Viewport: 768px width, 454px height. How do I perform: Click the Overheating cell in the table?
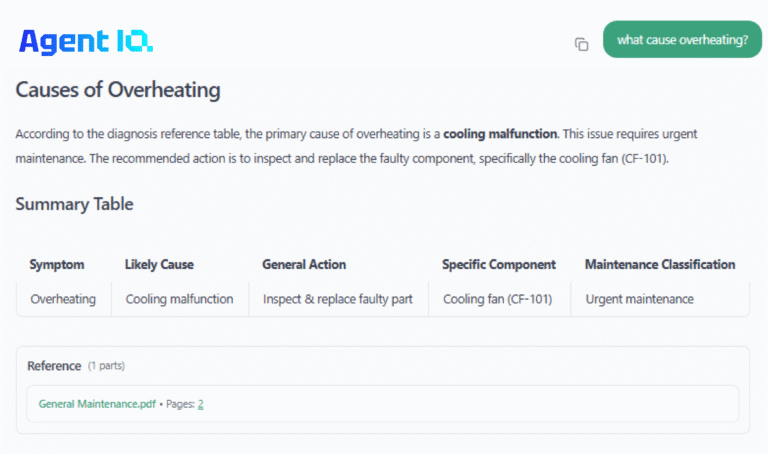[x=63, y=299]
